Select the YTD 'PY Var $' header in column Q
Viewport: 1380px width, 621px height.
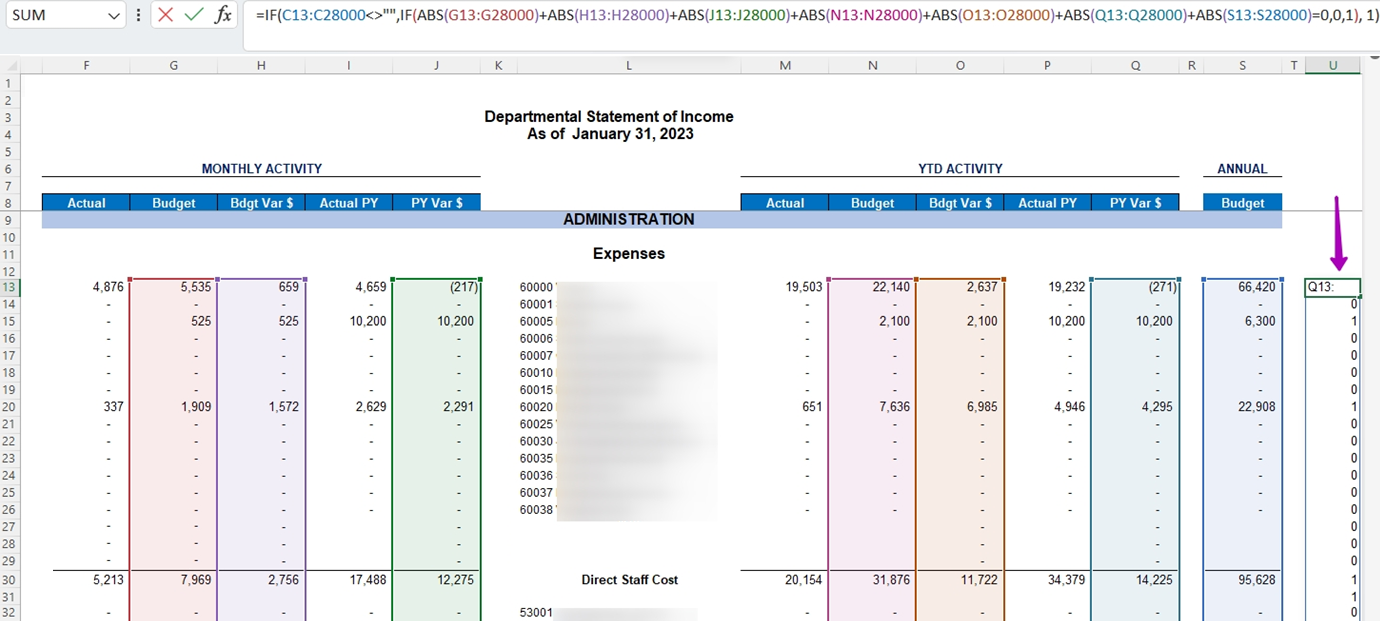tap(1135, 203)
